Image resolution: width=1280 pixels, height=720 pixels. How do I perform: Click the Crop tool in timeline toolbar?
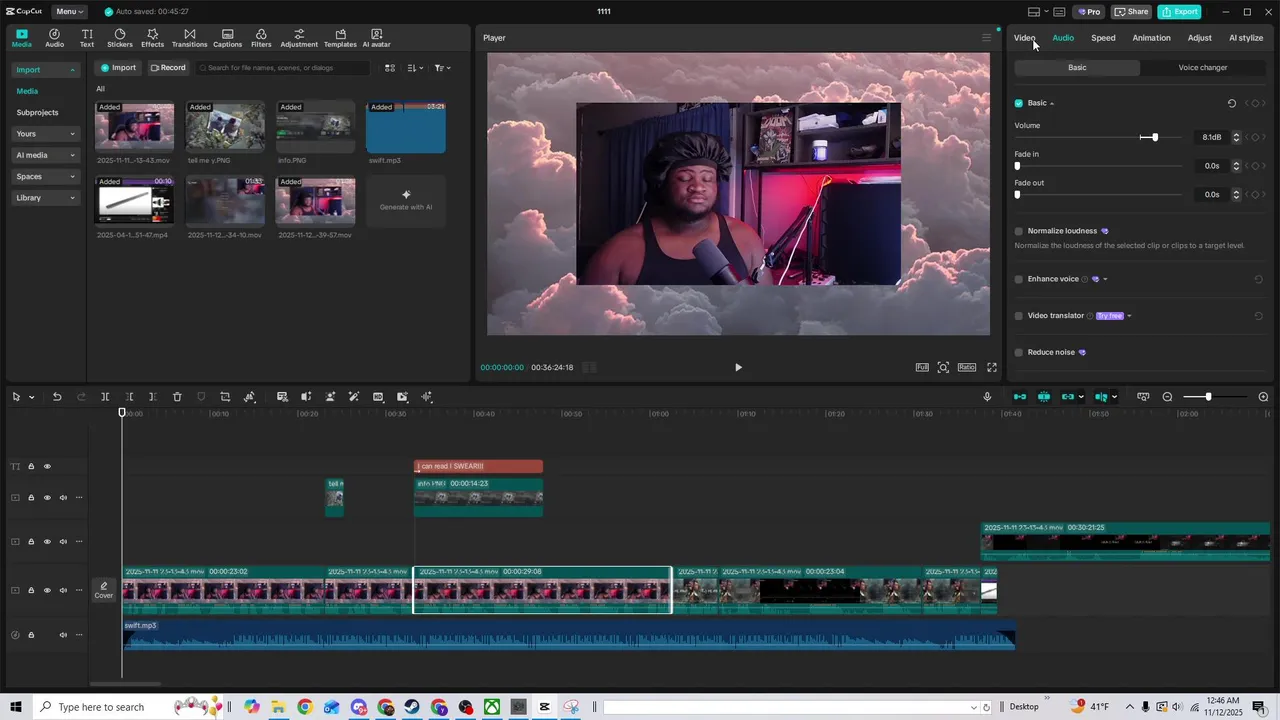tap(225, 397)
